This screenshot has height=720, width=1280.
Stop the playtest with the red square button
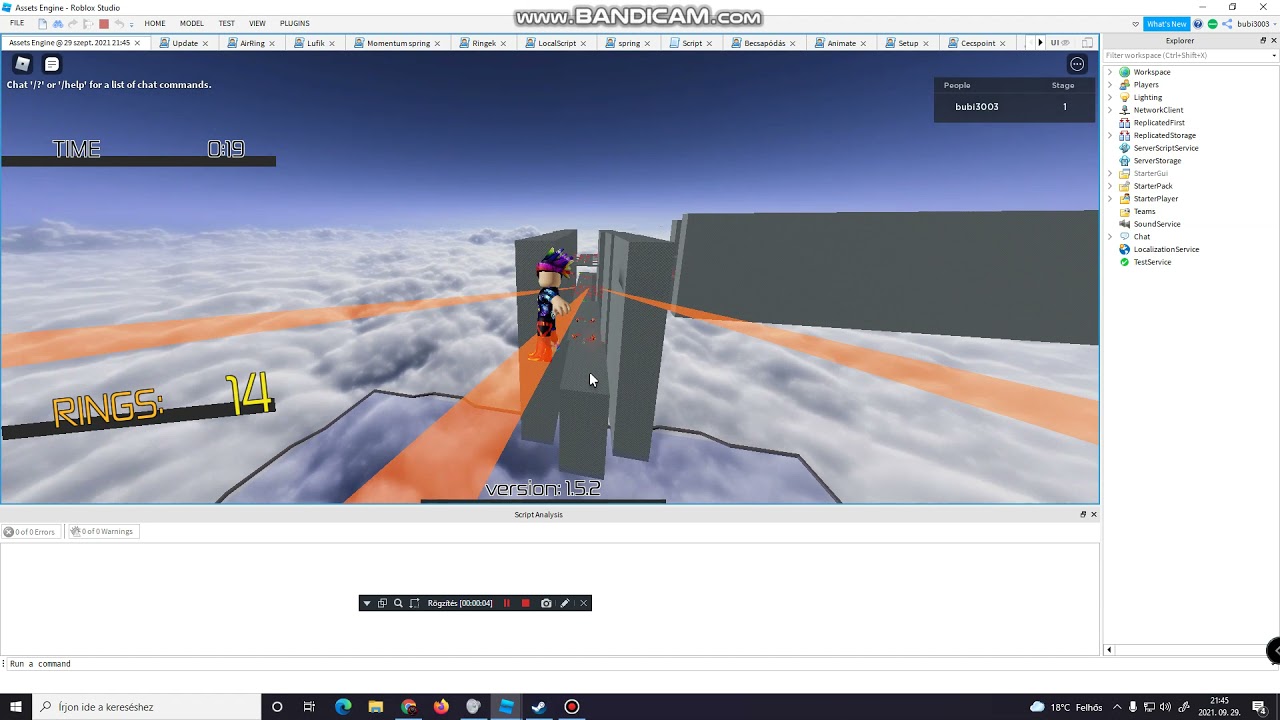pos(103,24)
